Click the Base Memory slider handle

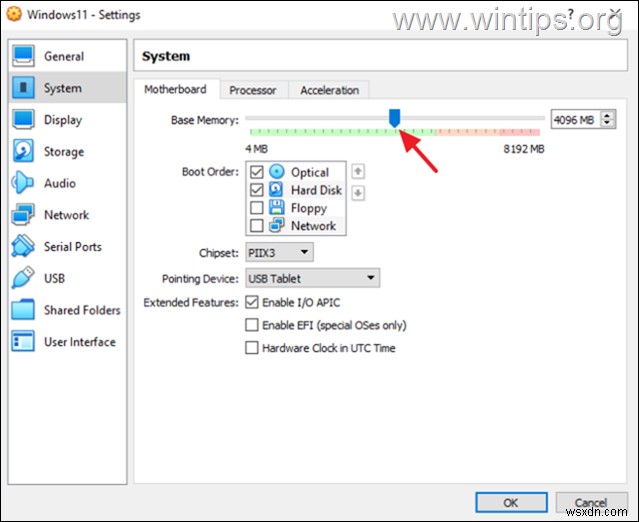pyautogui.click(x=394, y=118)
